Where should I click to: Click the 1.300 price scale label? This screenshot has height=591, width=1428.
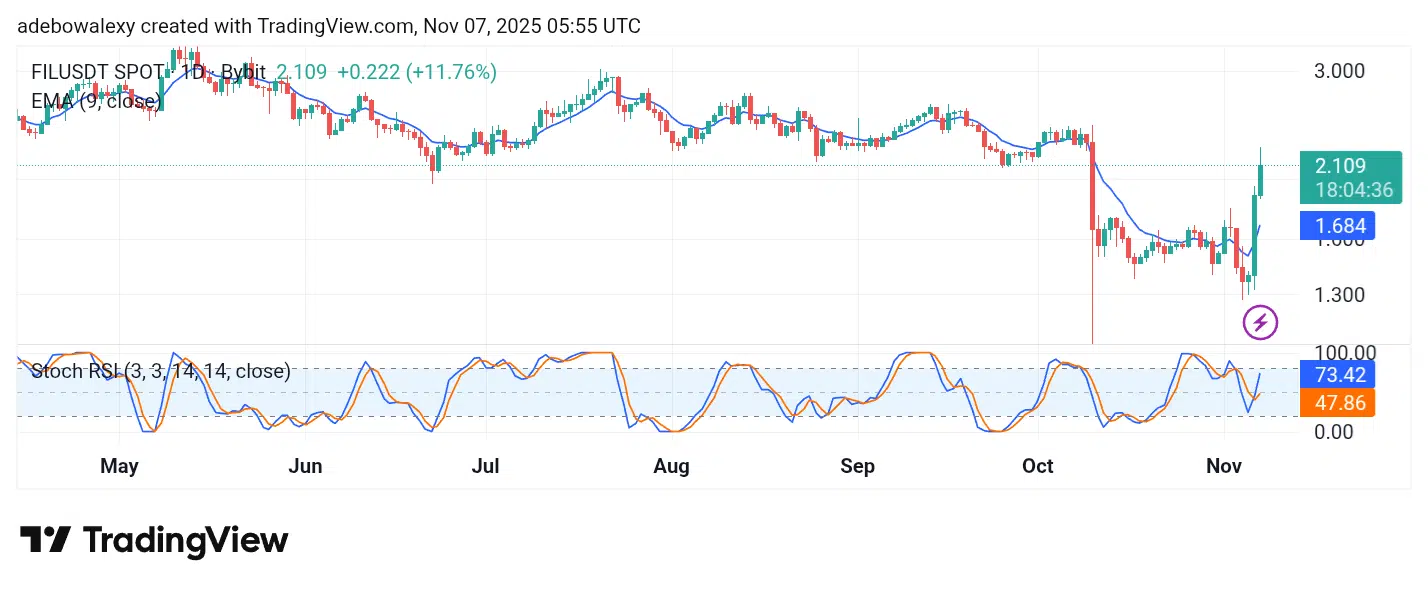point(1339,295)
